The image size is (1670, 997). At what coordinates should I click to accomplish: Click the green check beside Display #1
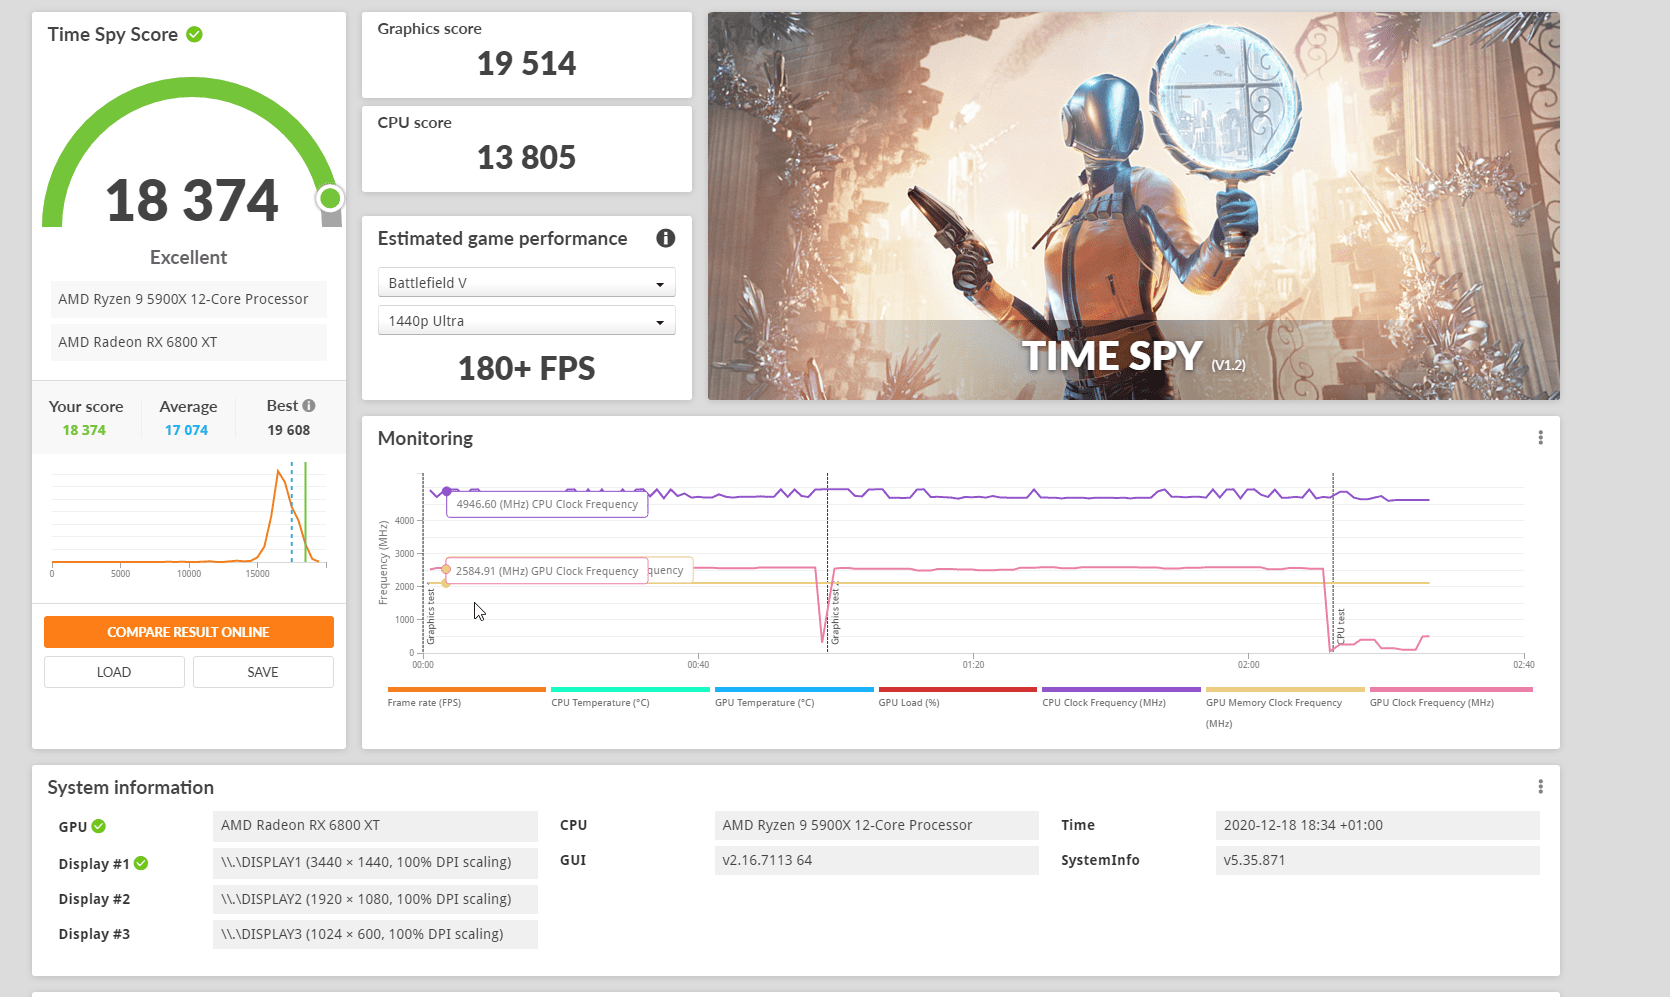[141, 863]
